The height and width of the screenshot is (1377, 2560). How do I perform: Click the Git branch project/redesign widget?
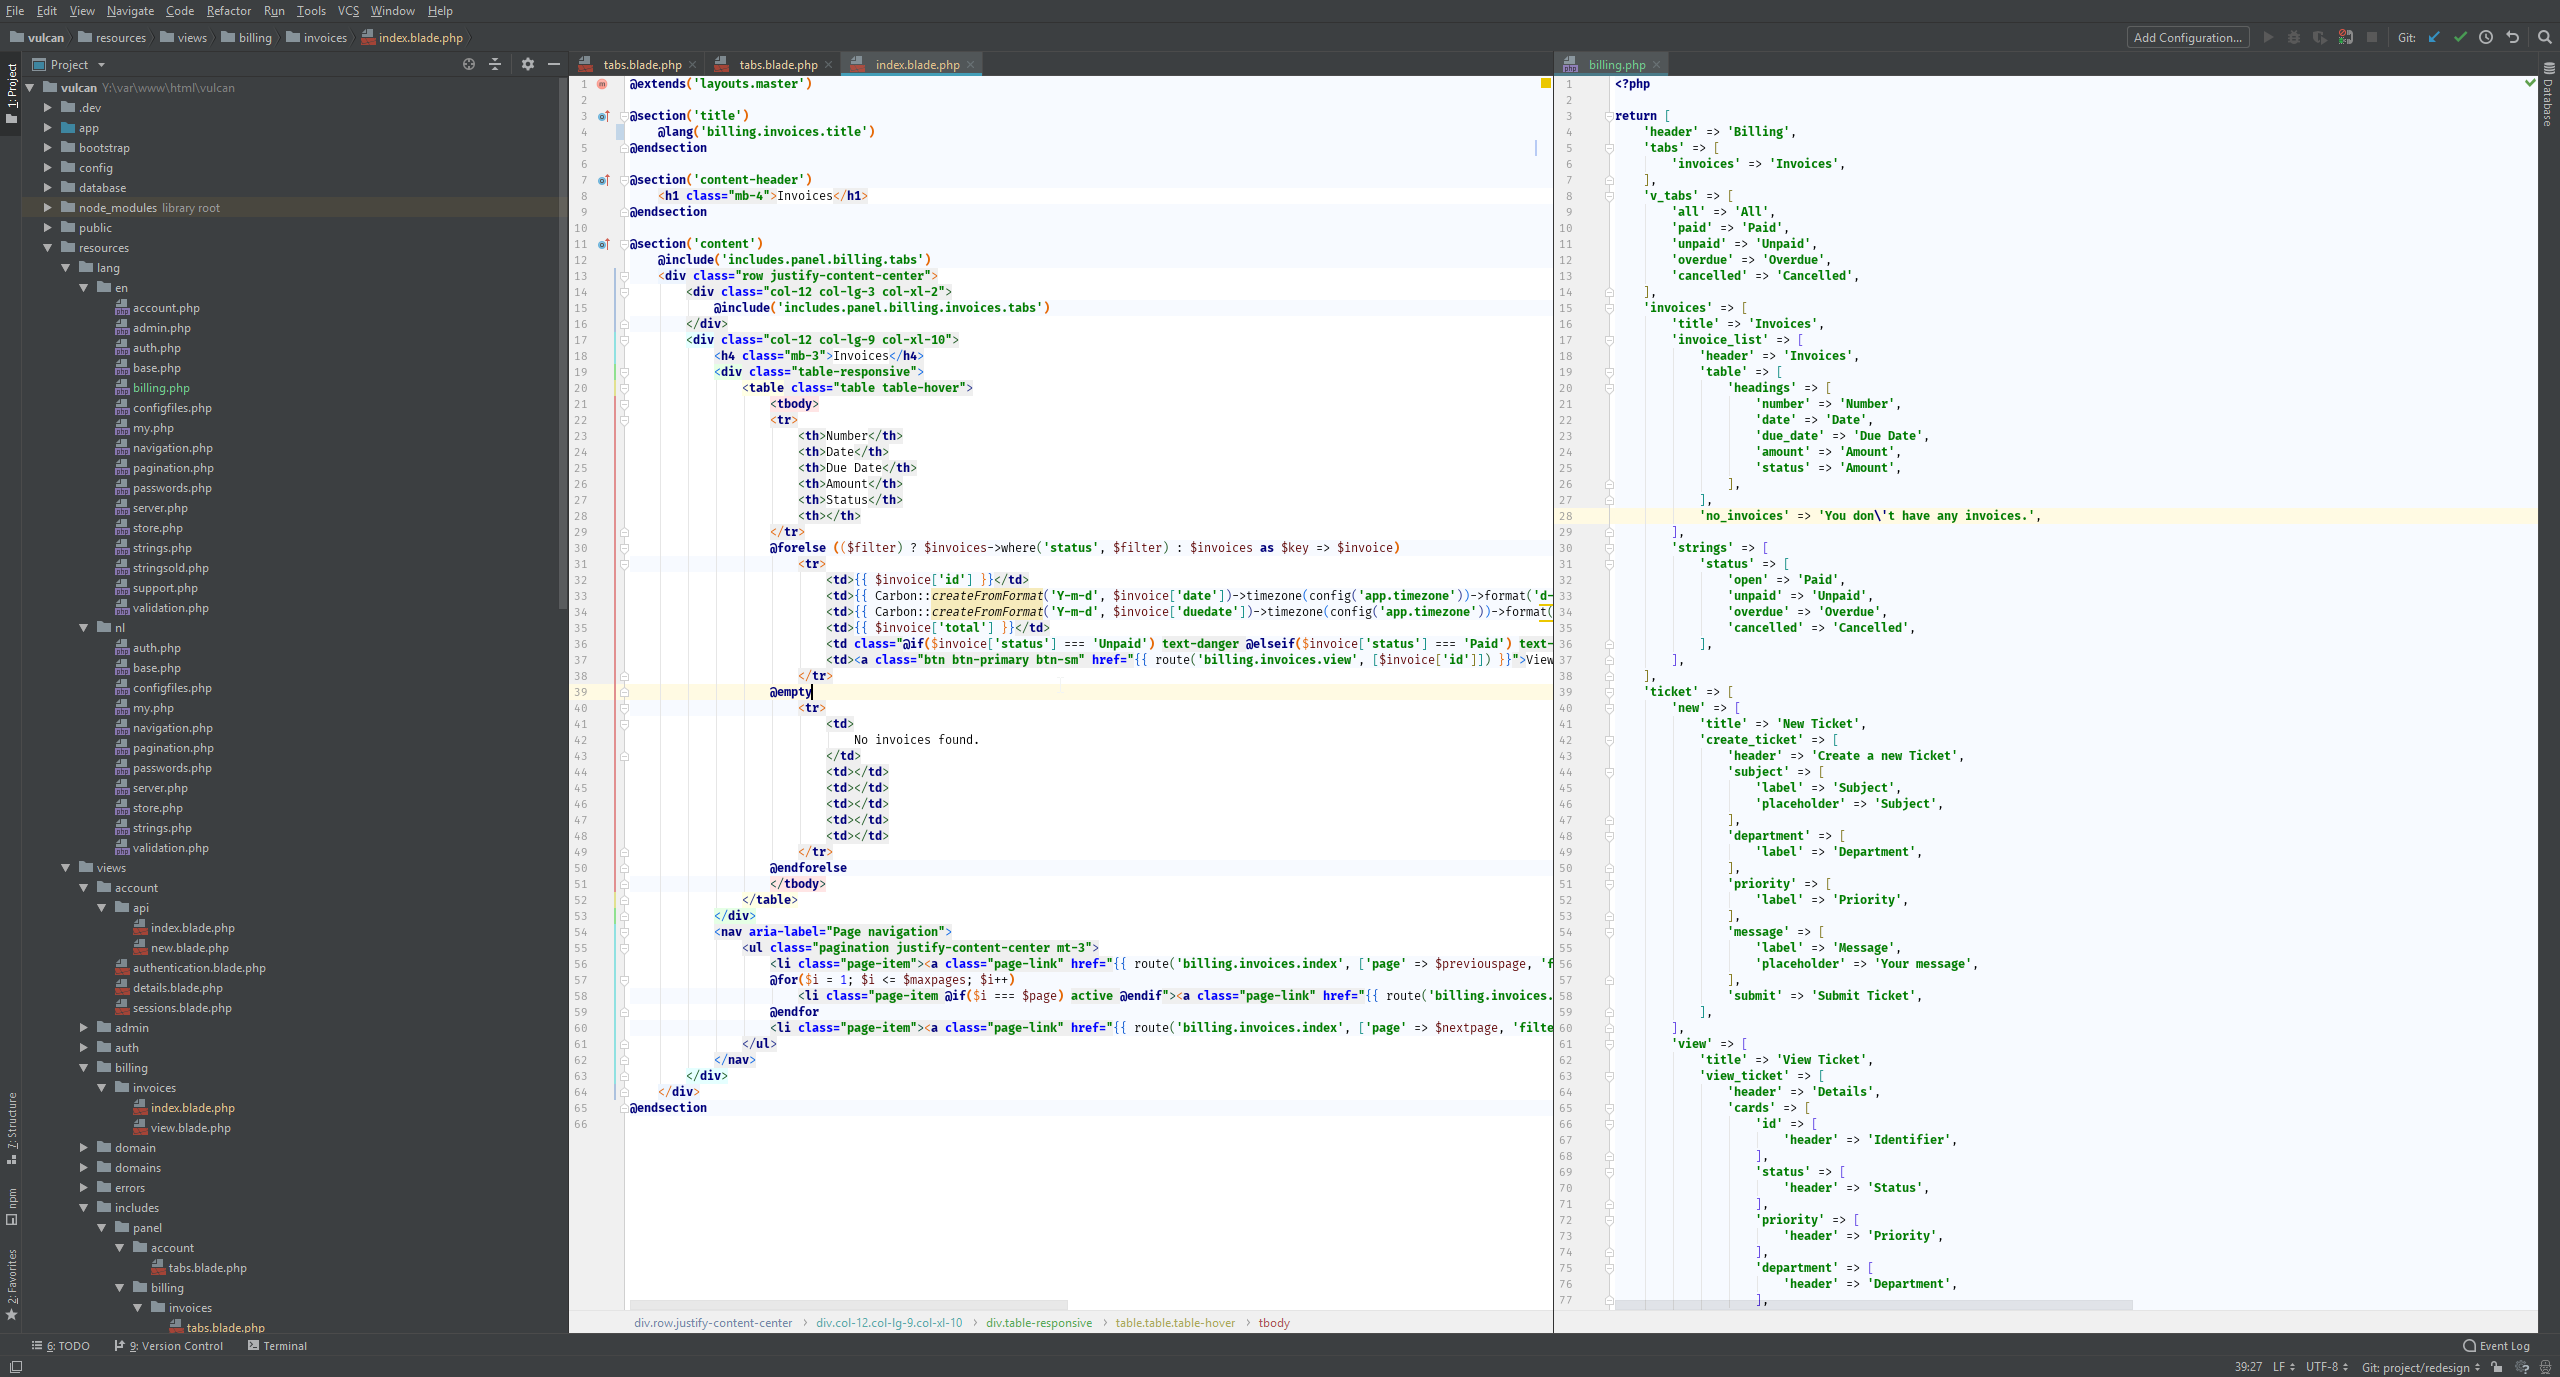click(2420, 1367)
